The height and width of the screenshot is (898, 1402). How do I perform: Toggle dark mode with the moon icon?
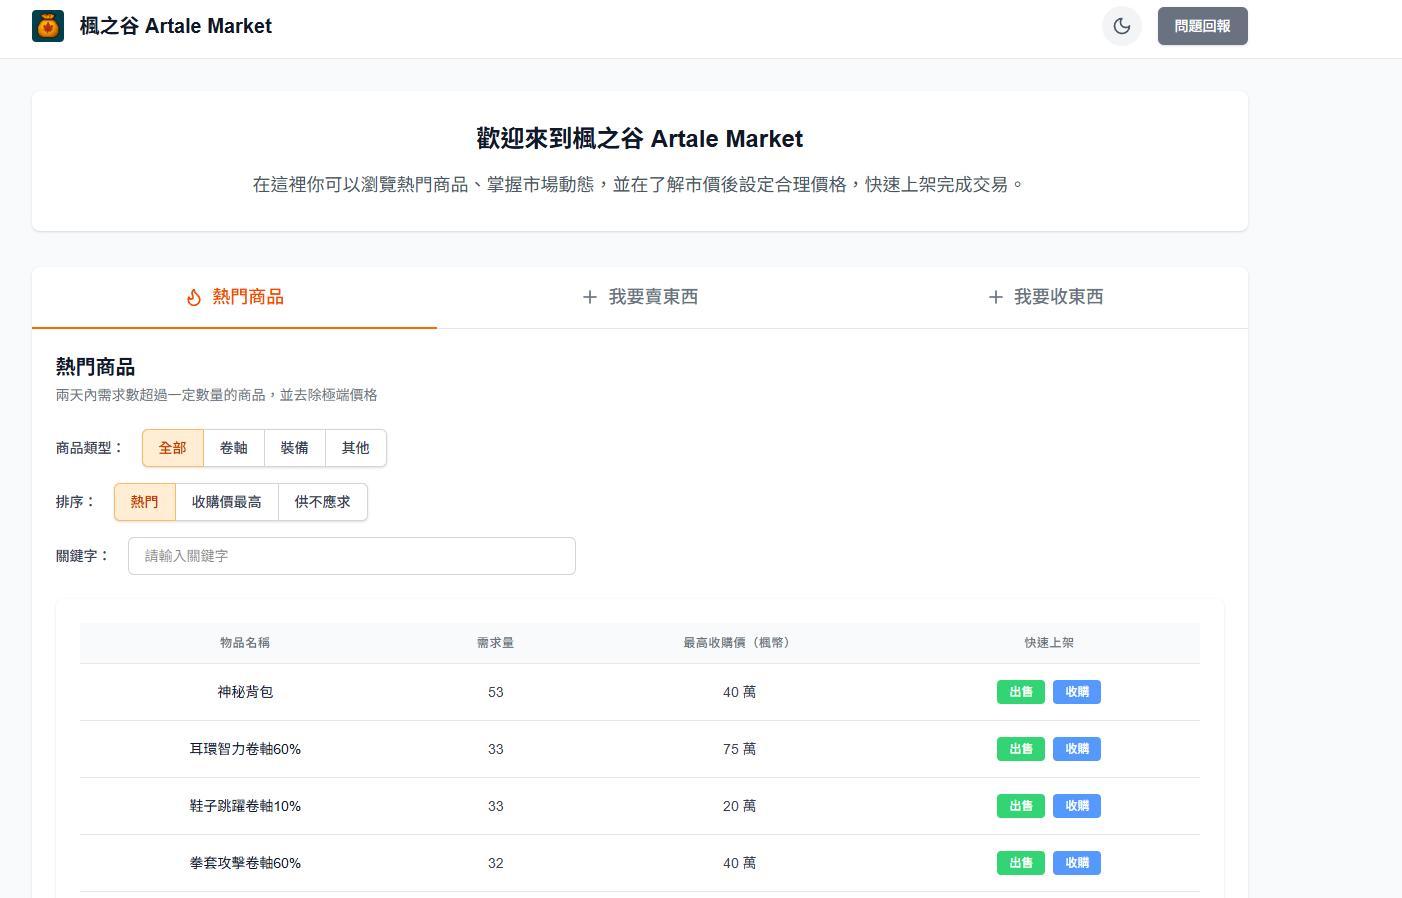pyautogui.click(x=1121, y=26)
